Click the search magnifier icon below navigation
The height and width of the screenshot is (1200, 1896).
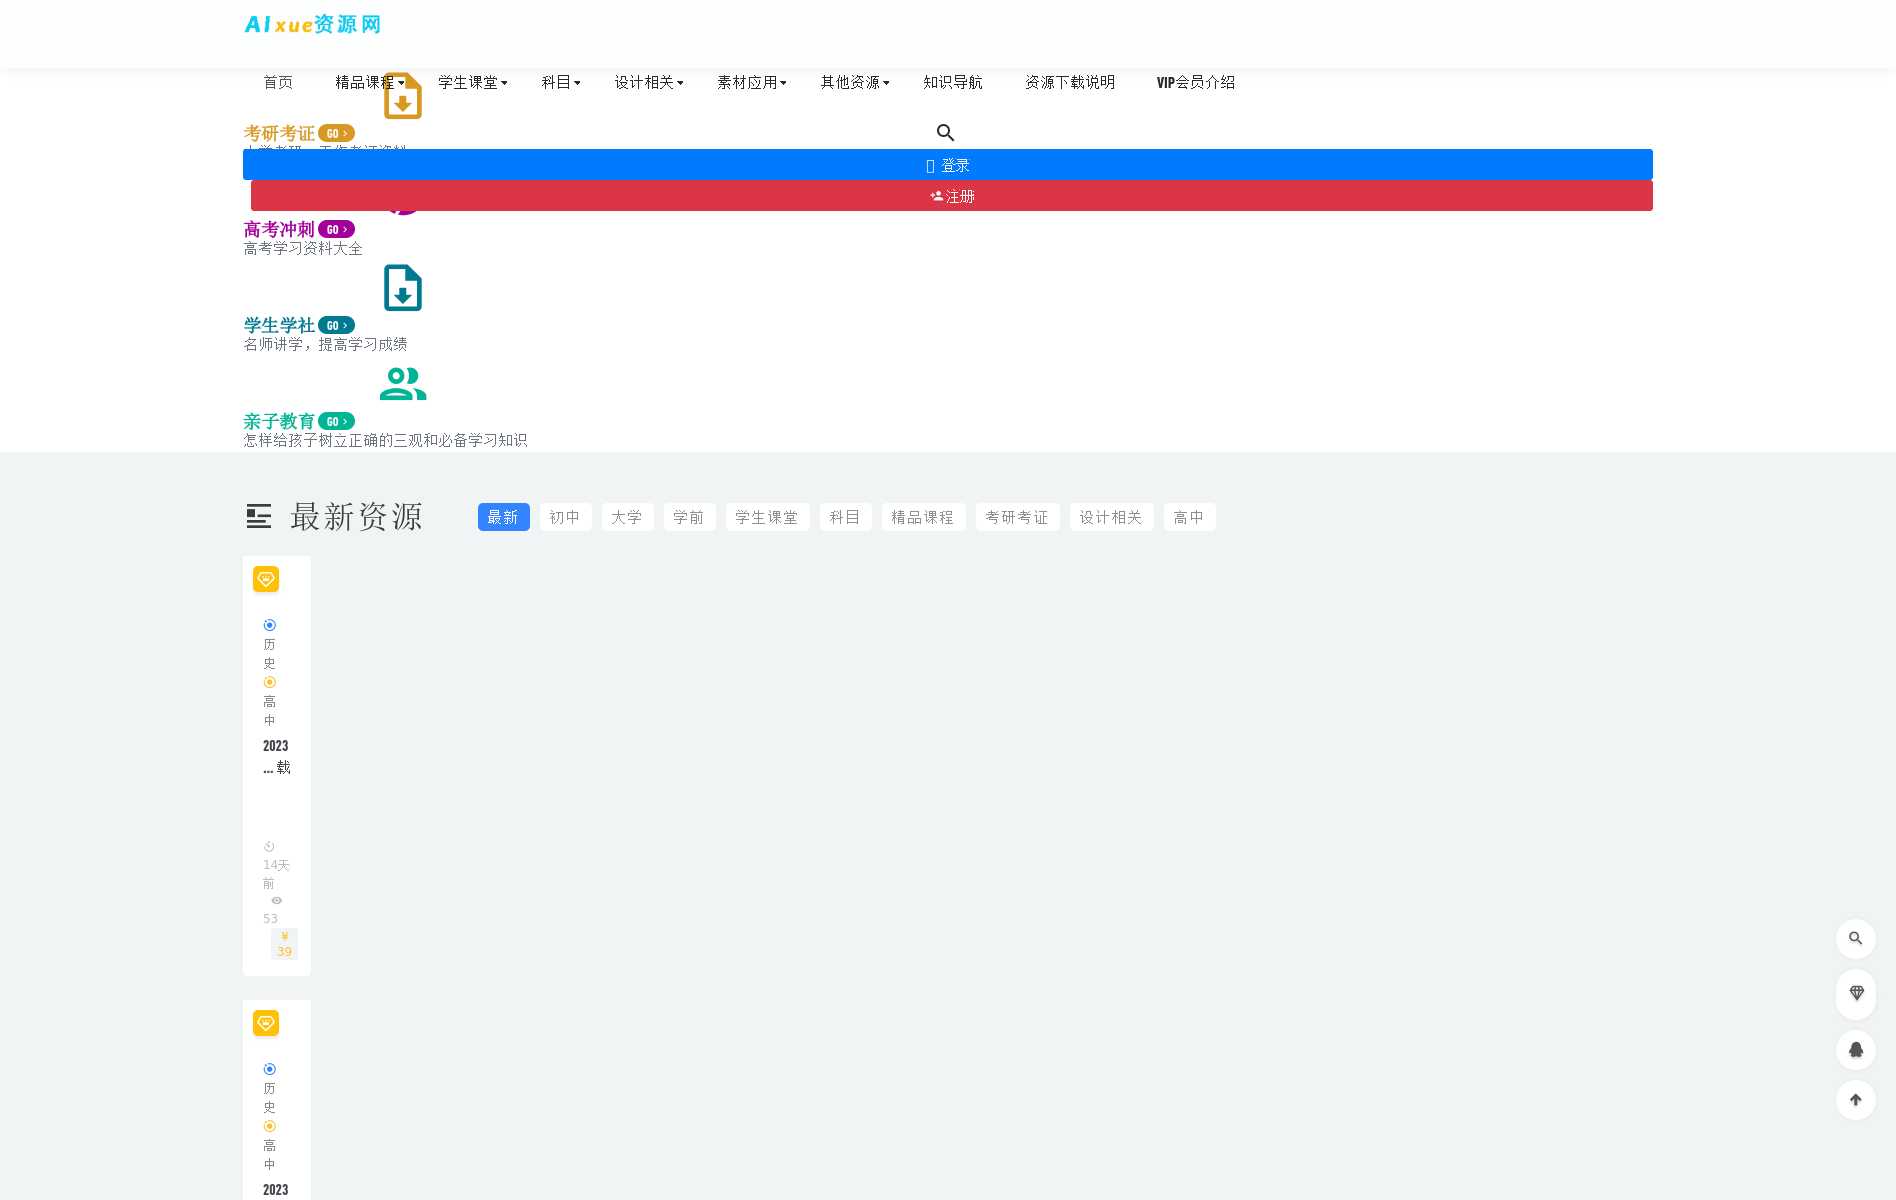pos(945,133)
